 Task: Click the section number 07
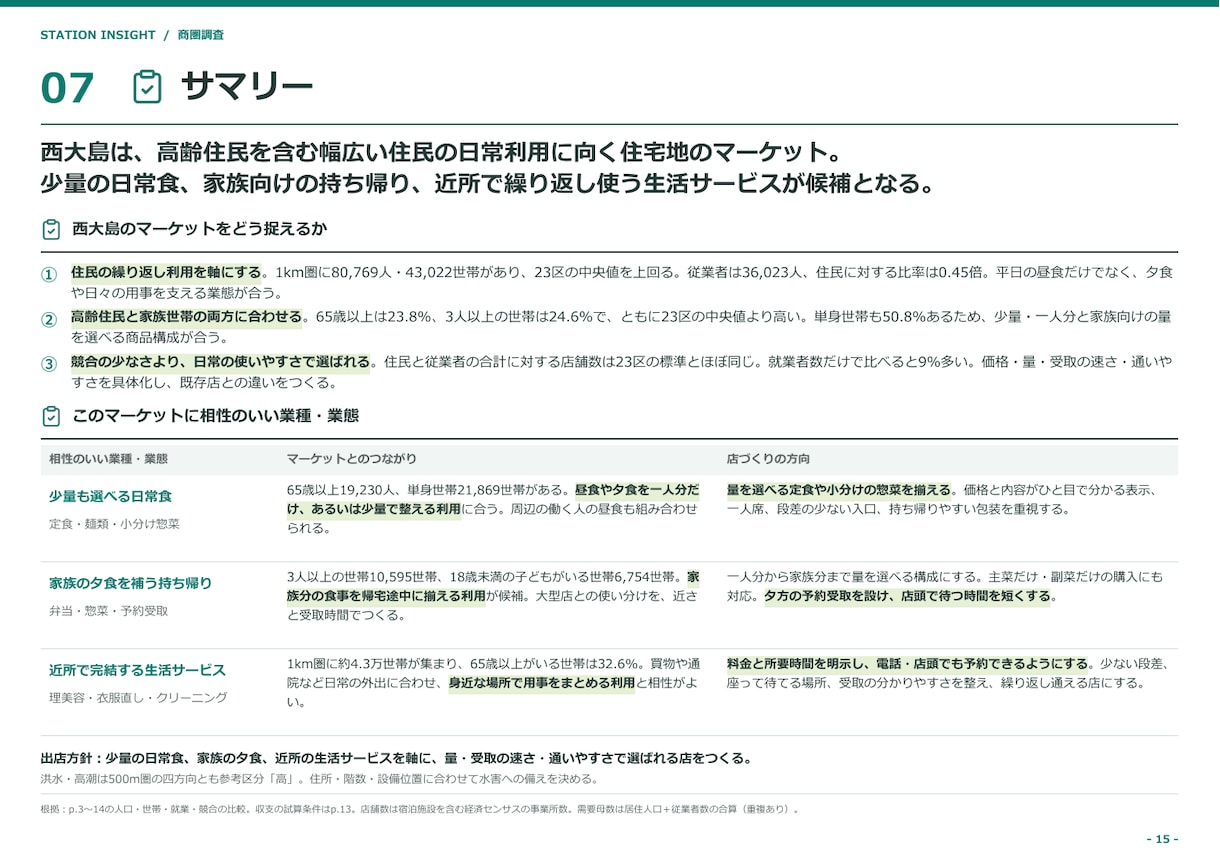67,88
